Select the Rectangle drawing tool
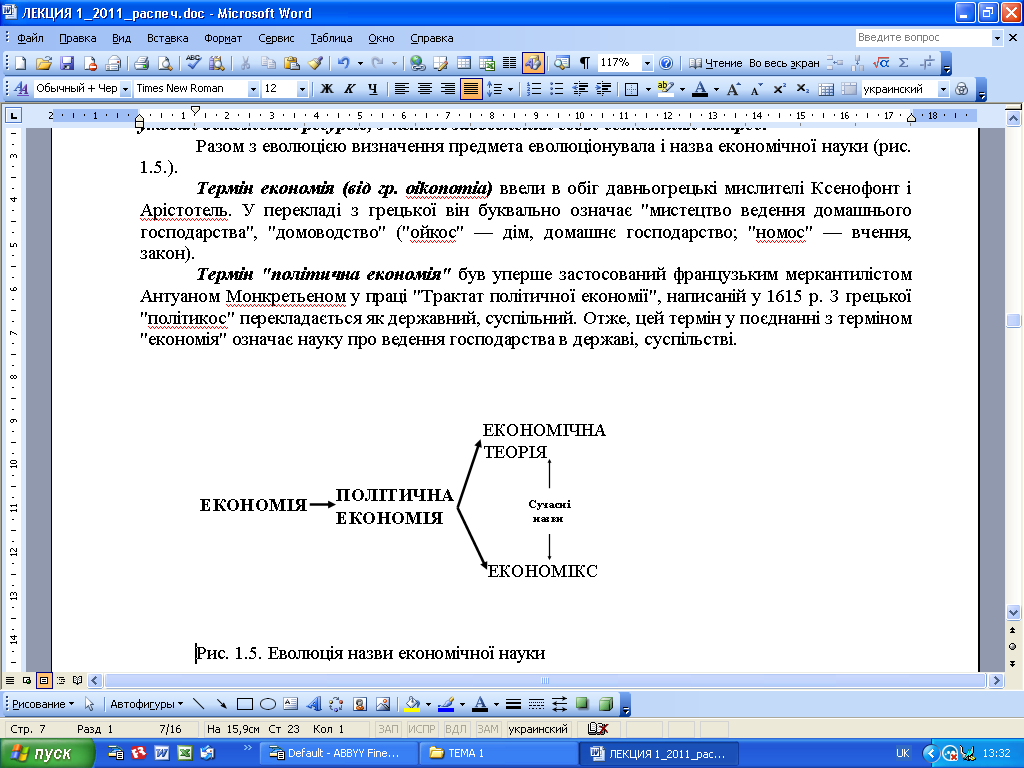 pos(245,704)
